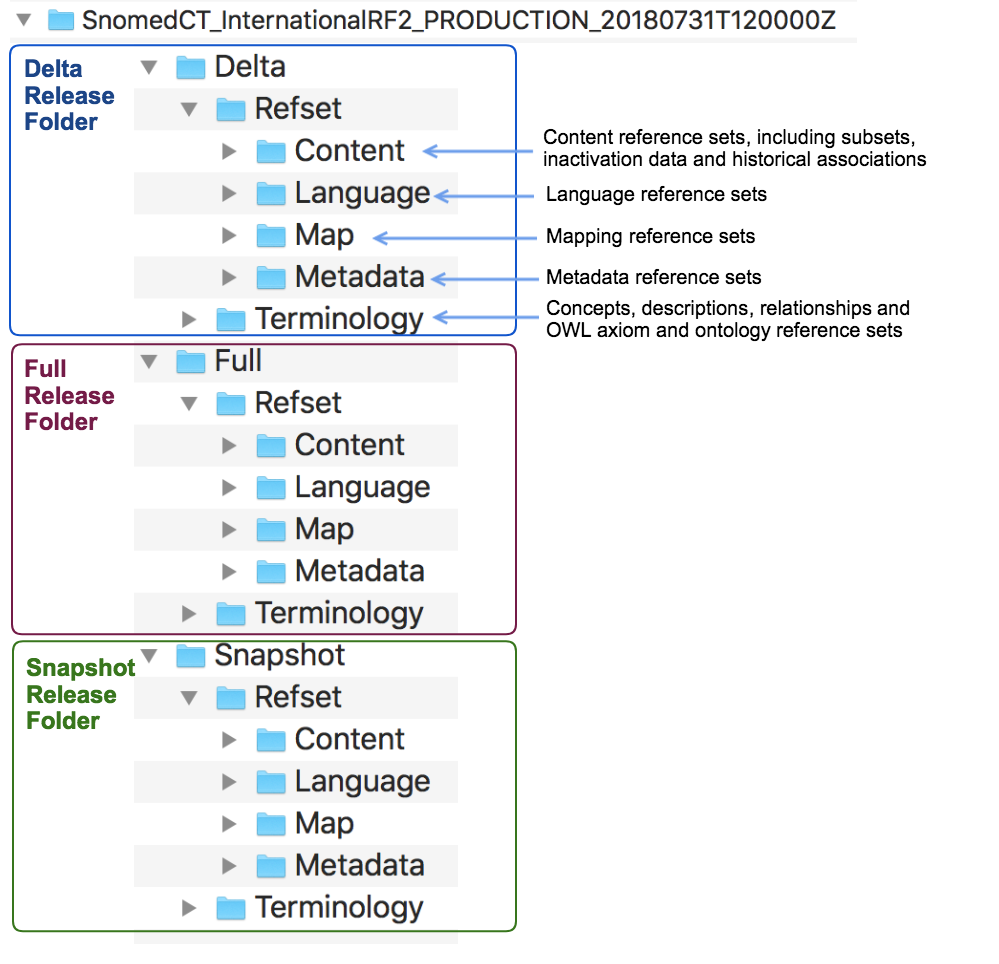999x964 pixels.
Task: Click the Metadata folder icon under Full Refset
Action: point(271,572)
